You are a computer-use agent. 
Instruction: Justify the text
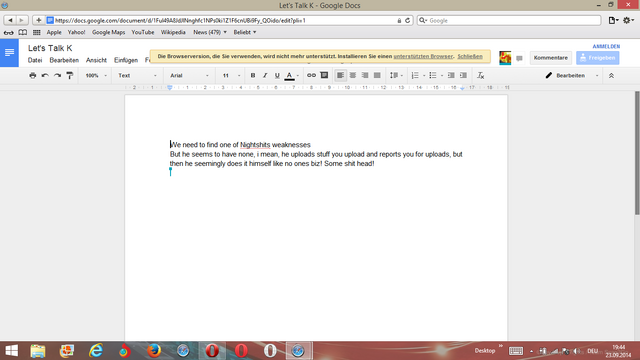(x=377, y=76)
